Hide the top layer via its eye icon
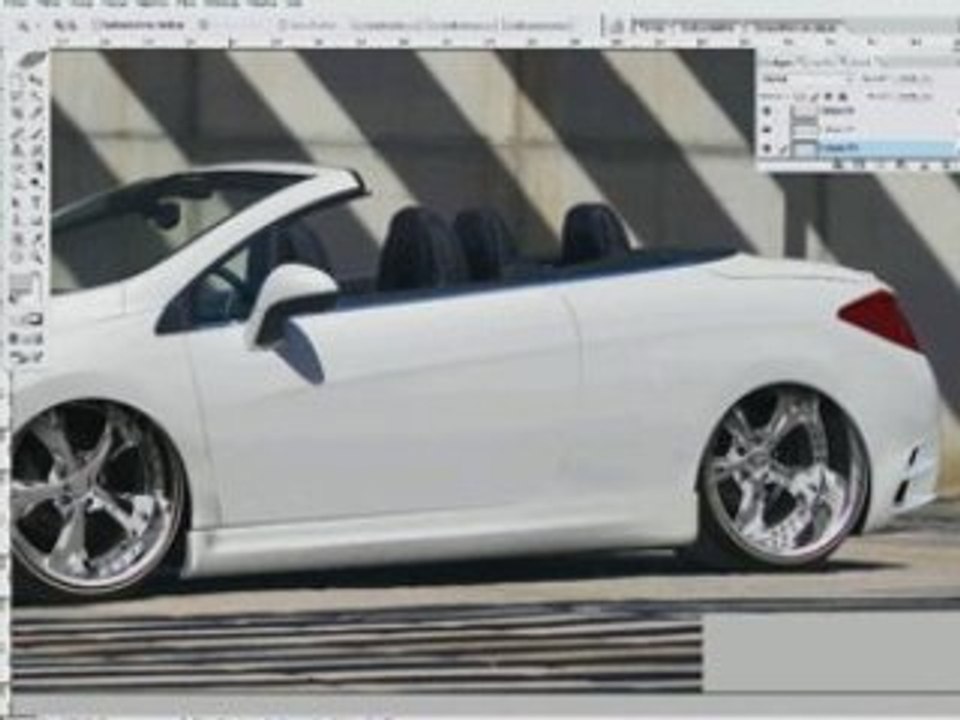The width and height of the screenshot is (960, 720). (x=768, y=111)
